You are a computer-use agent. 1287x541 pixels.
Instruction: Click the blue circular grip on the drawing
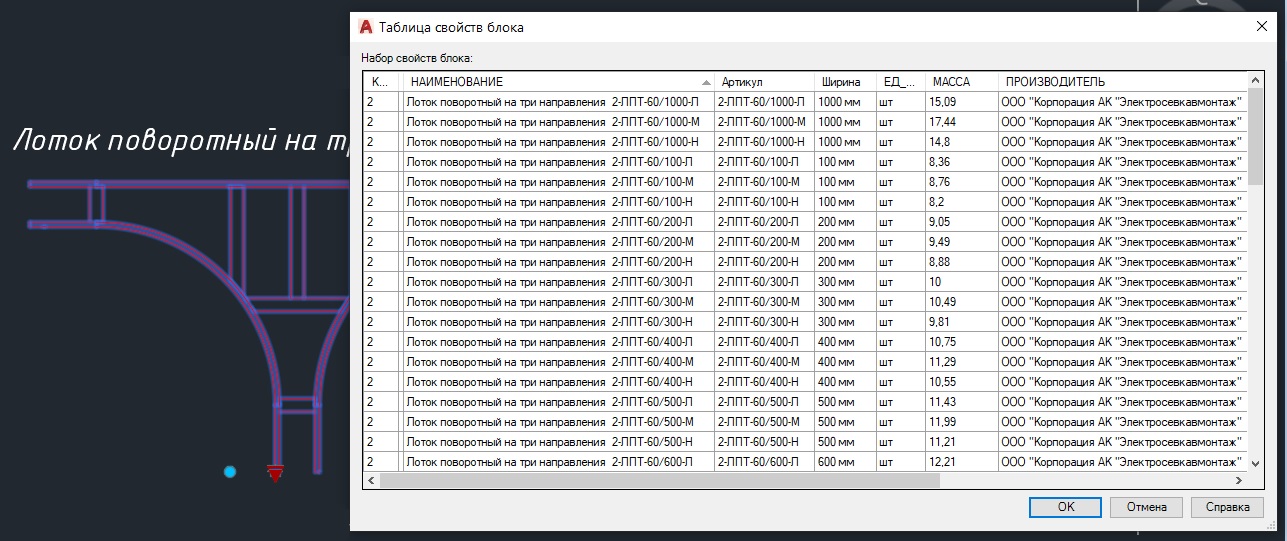coord(230,471)
